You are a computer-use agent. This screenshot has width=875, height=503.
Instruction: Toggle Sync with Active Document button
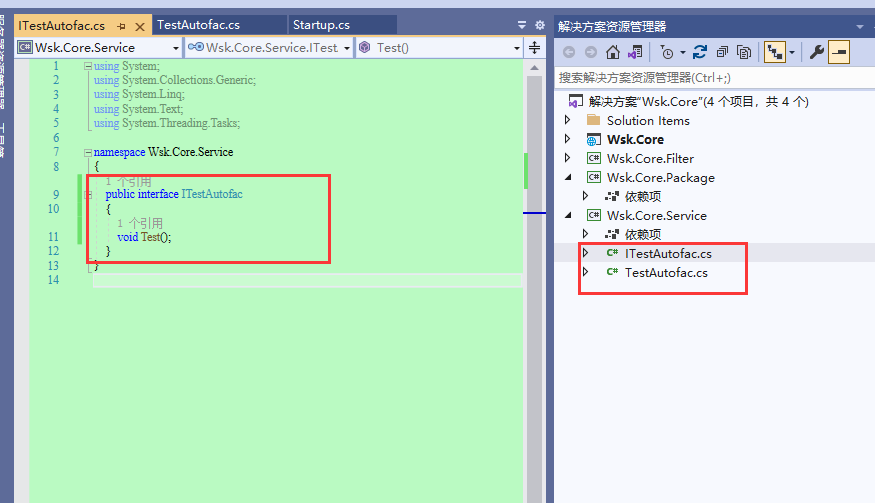pos(775,52)
